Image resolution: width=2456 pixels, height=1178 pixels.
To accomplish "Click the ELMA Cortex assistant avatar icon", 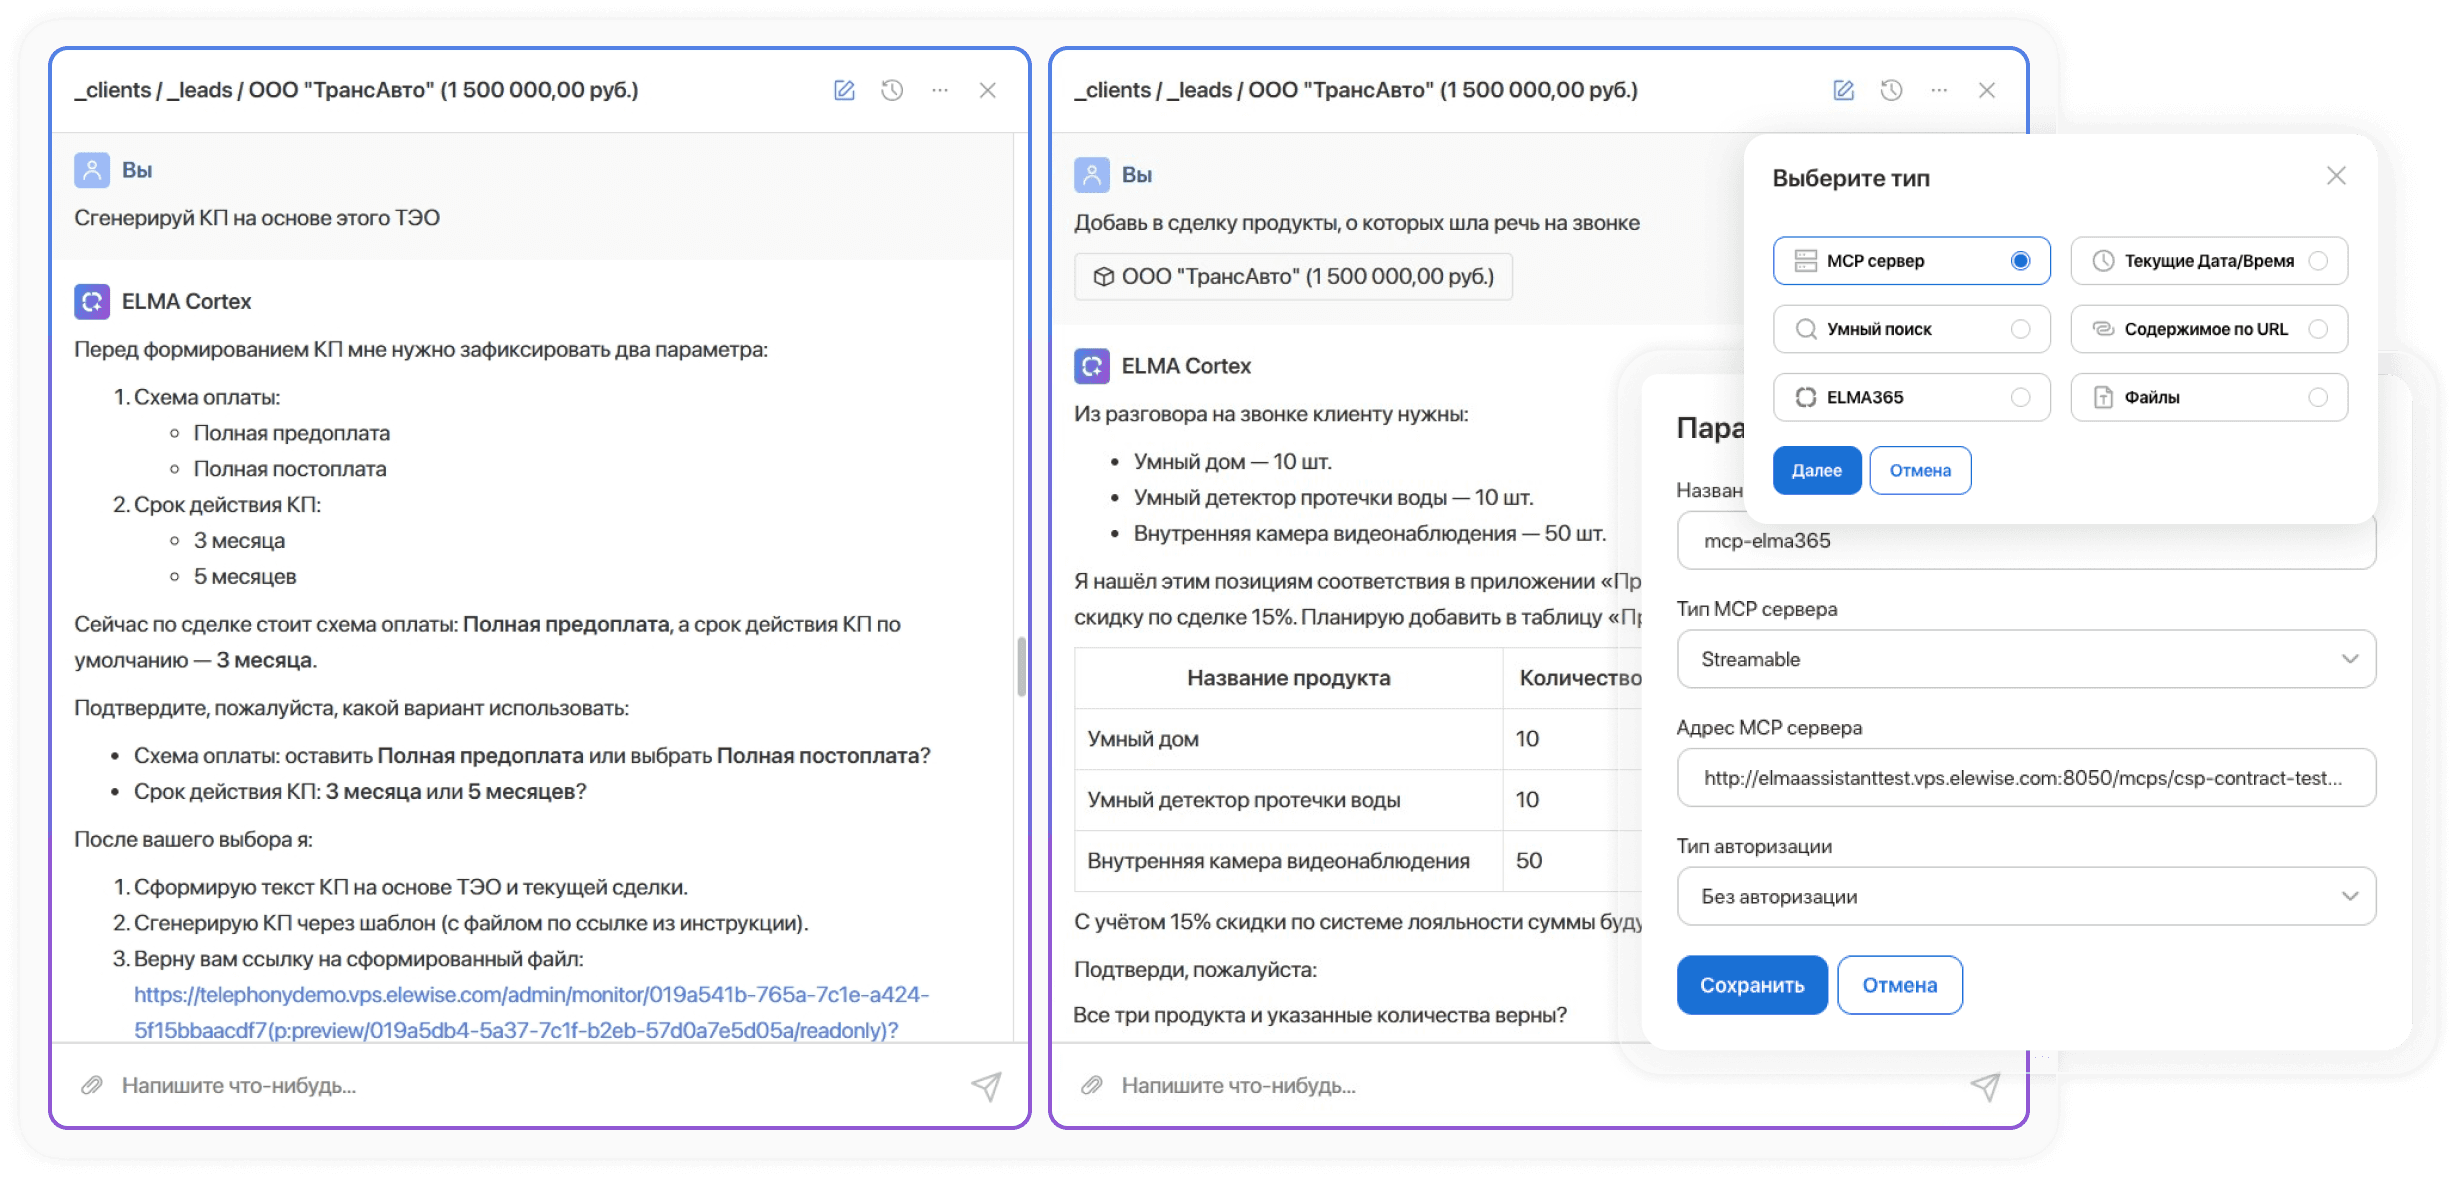I will coord(92,301).
